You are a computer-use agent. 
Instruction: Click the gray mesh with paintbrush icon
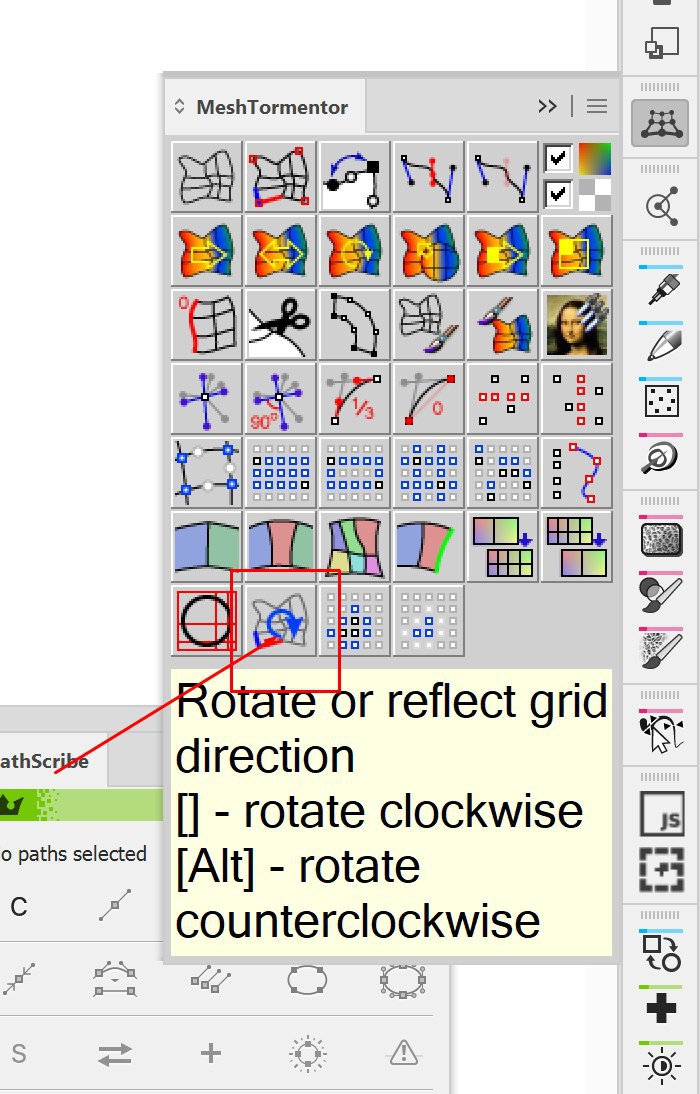tap(429, 324)
